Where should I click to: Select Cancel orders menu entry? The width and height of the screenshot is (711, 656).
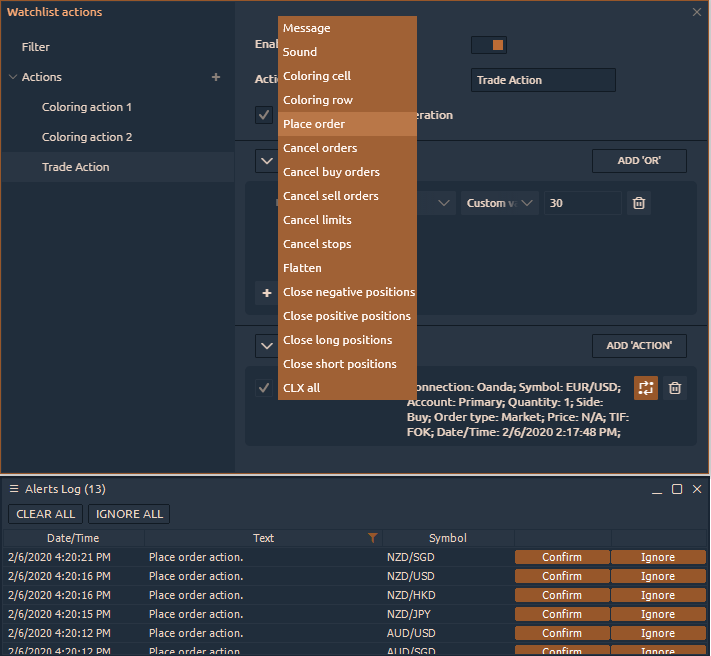pos(347,148)
